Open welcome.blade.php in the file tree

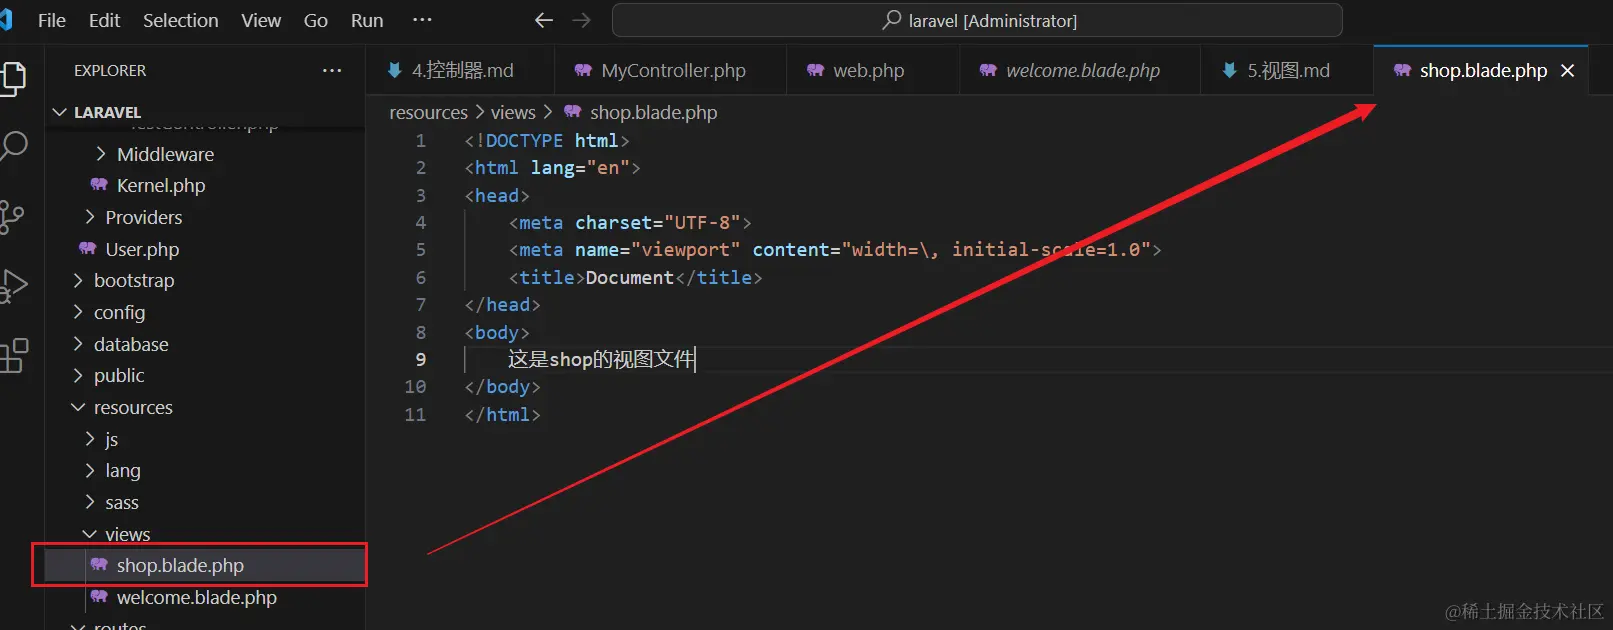[x=205, y=597]
